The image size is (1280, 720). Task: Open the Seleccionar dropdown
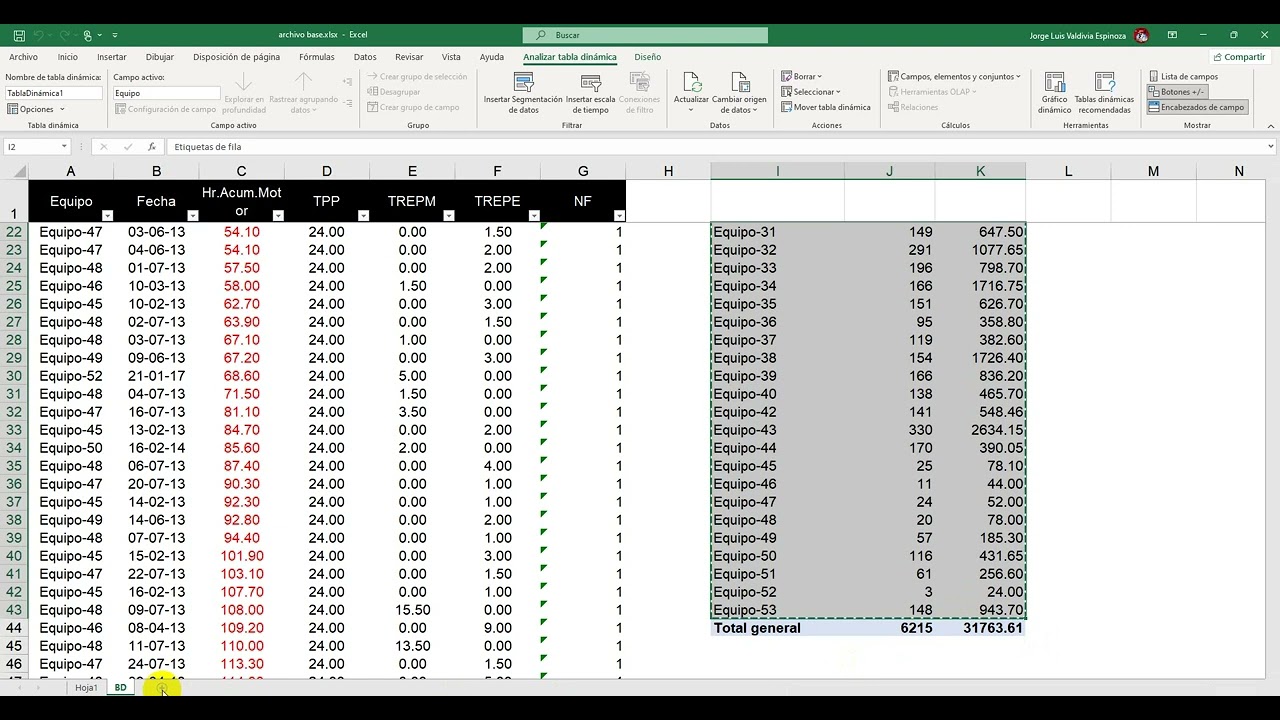810,92
